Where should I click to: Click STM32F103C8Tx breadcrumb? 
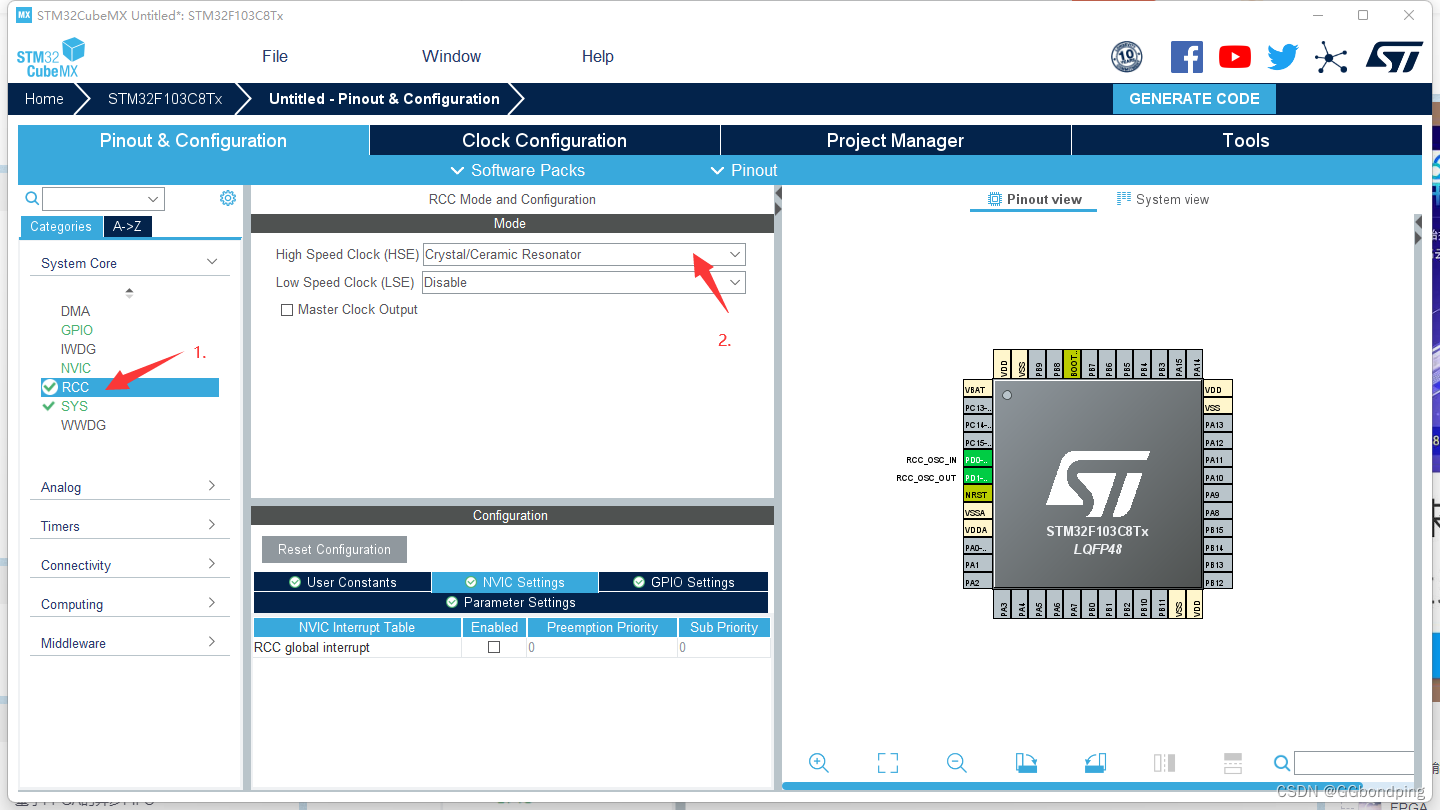165,99
